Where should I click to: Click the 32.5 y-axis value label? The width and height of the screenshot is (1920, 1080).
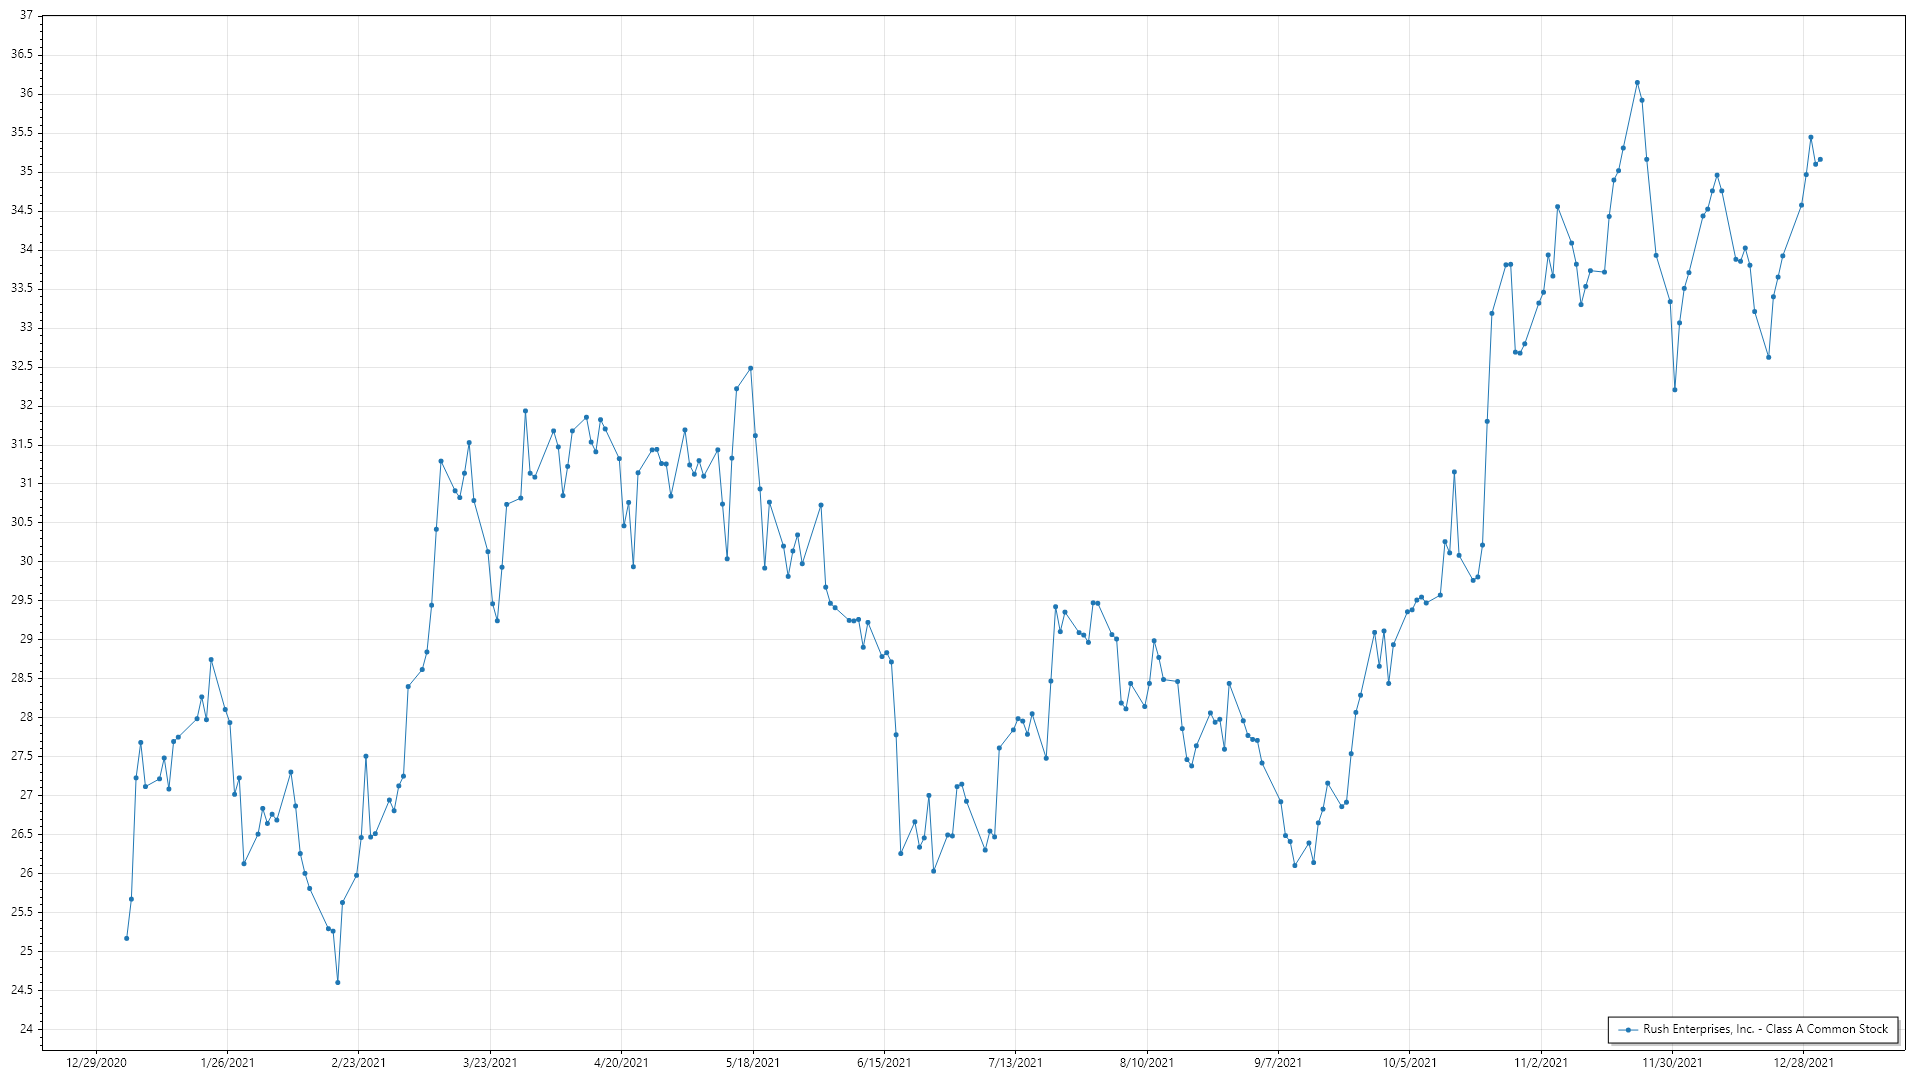coord(21,366)
